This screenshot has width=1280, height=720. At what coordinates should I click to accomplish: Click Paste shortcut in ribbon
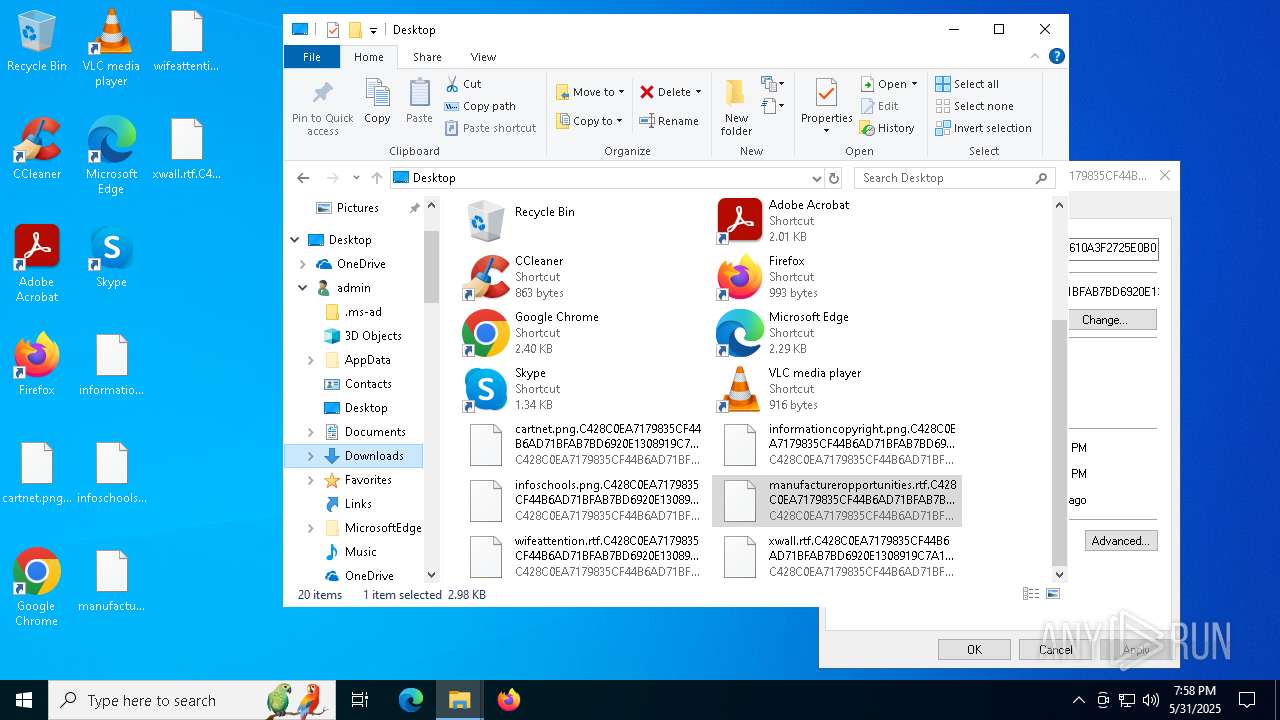tap(490, 128)
